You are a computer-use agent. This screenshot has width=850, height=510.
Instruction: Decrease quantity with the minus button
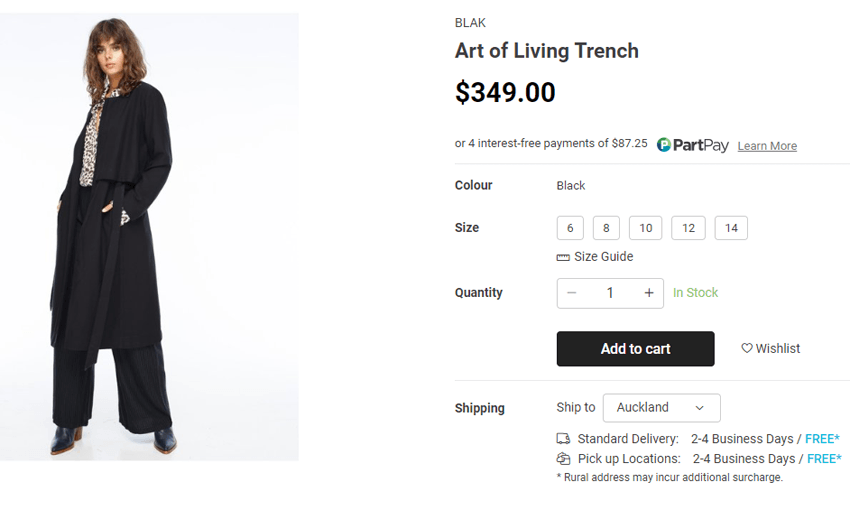[572, 293]
